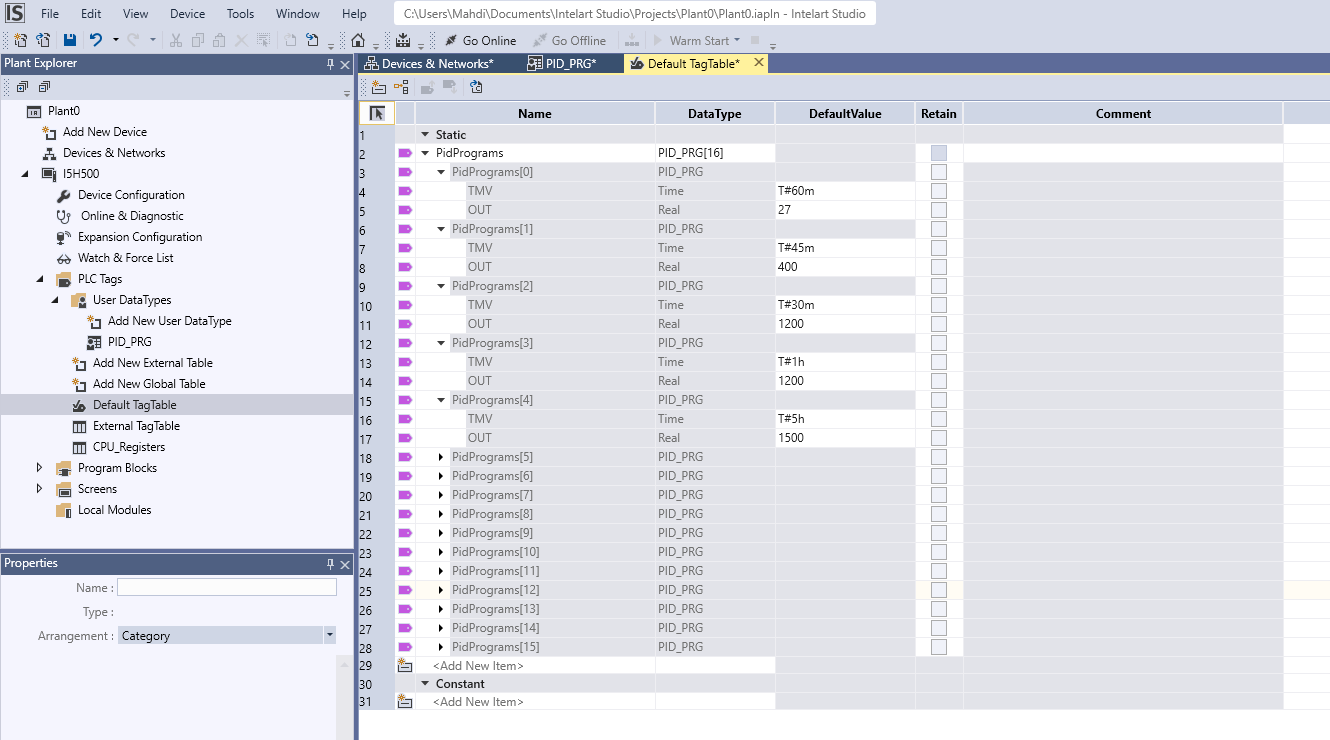
Task: Open the Arrangement dropdown in Properties
Action: 329,635
